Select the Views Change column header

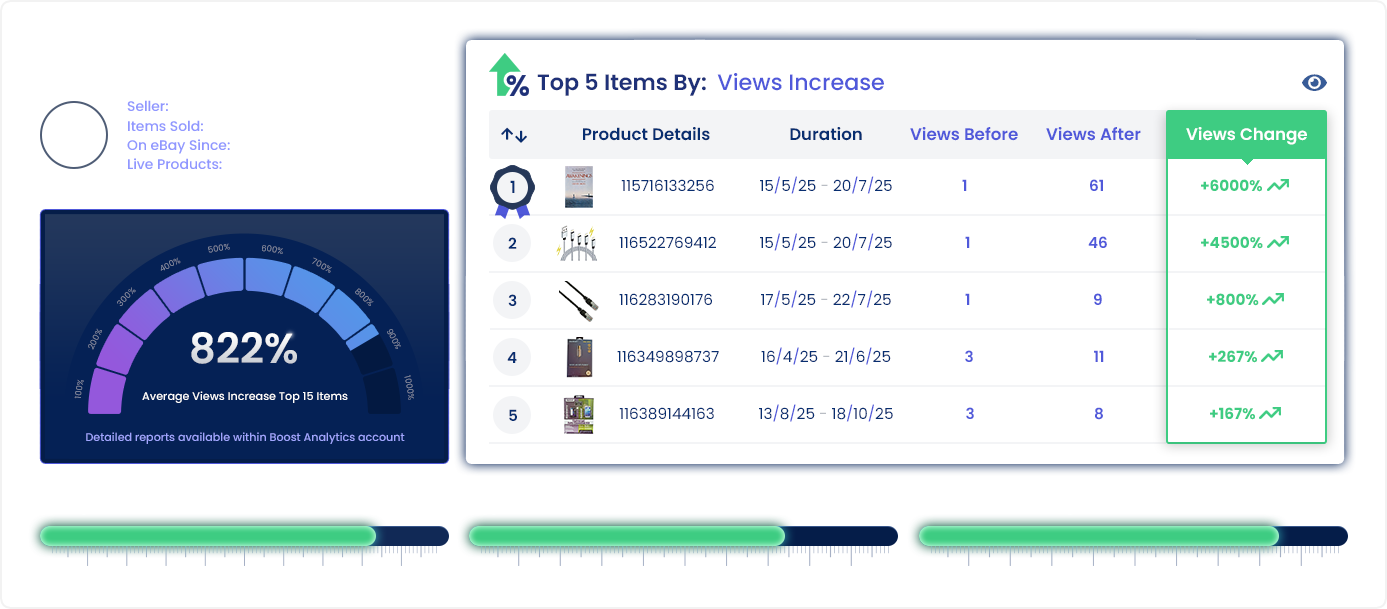(x=1246, y=135)
